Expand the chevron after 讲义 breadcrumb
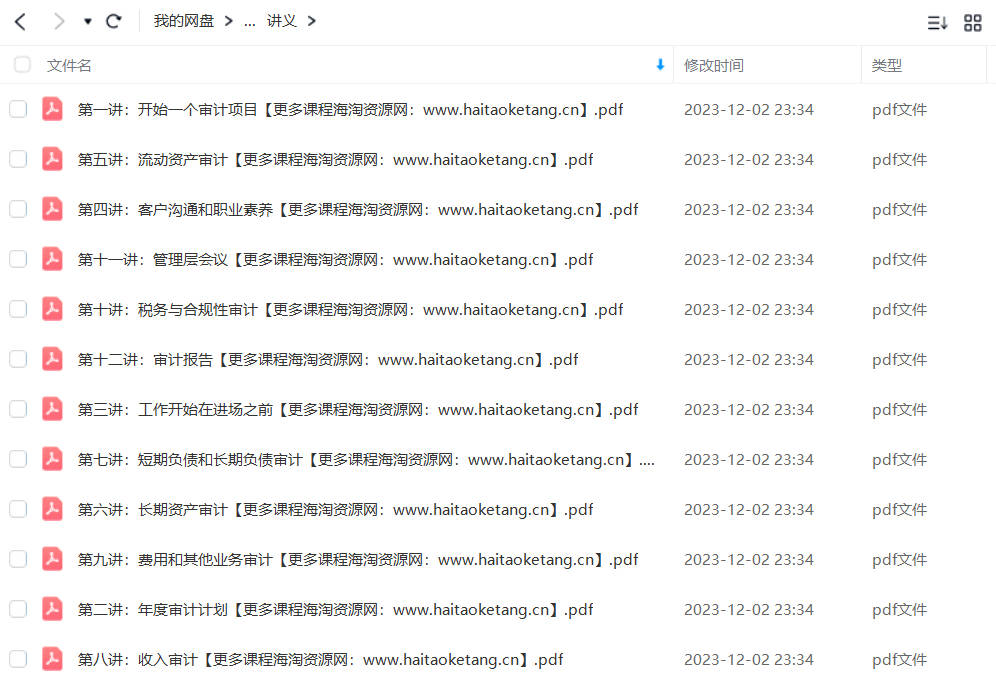 [x=311, y=21]
